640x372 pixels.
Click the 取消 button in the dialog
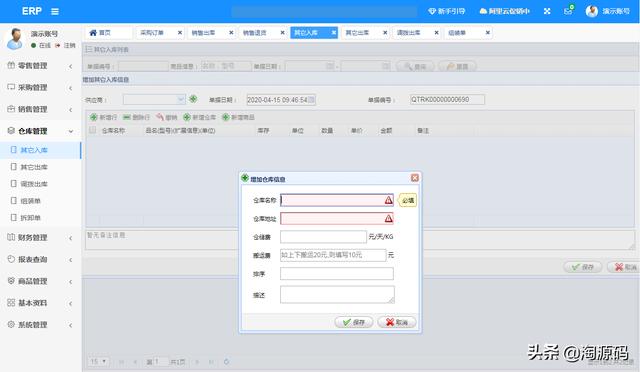coord(397,322)
